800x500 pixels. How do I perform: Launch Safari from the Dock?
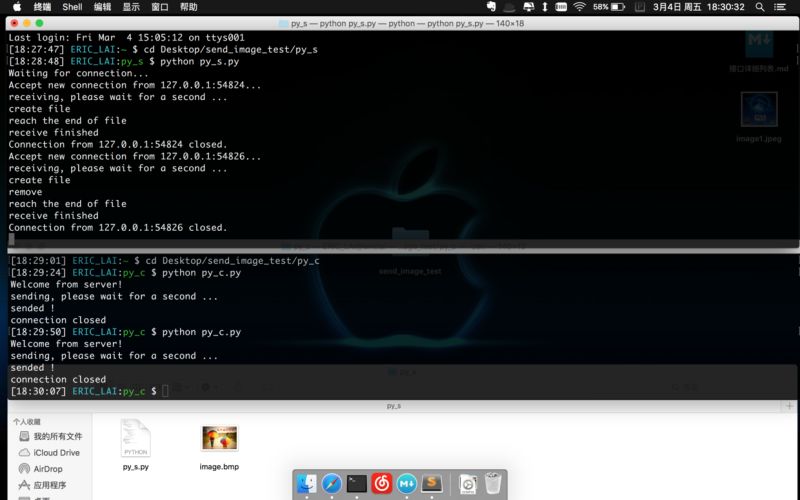tap(332, 483)
